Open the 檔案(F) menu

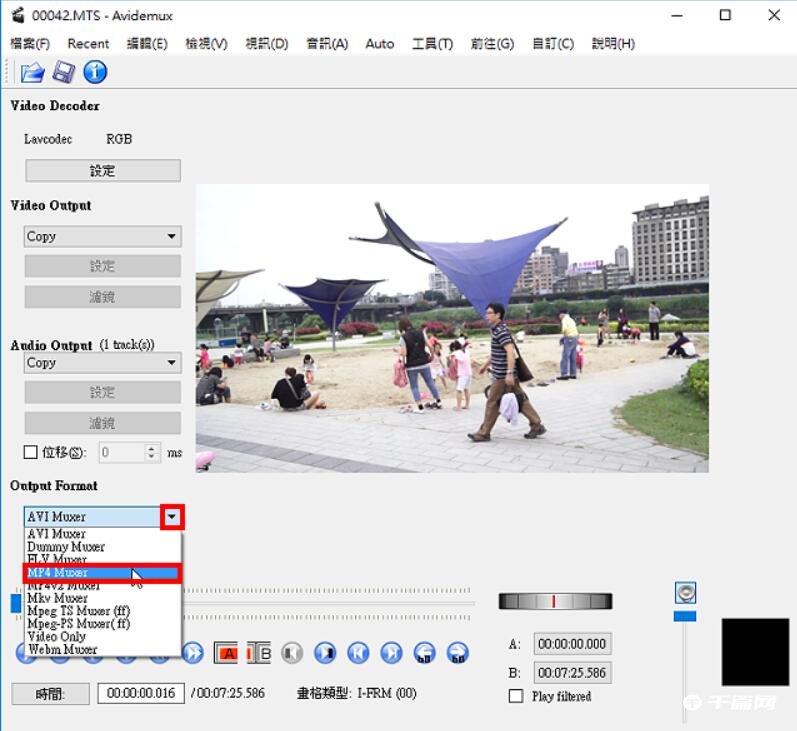pos(30,44)
